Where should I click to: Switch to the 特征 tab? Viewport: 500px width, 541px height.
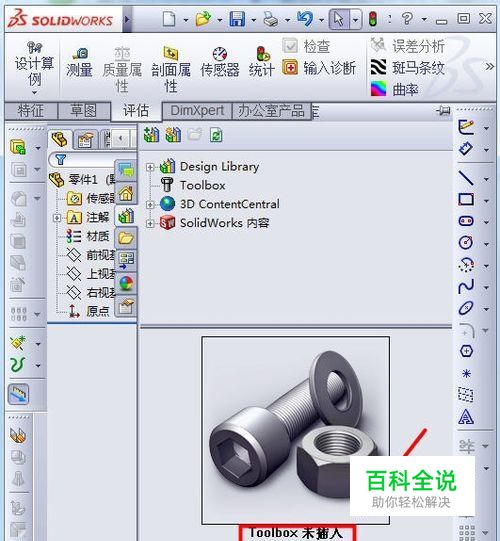click(x=31, y=111)
